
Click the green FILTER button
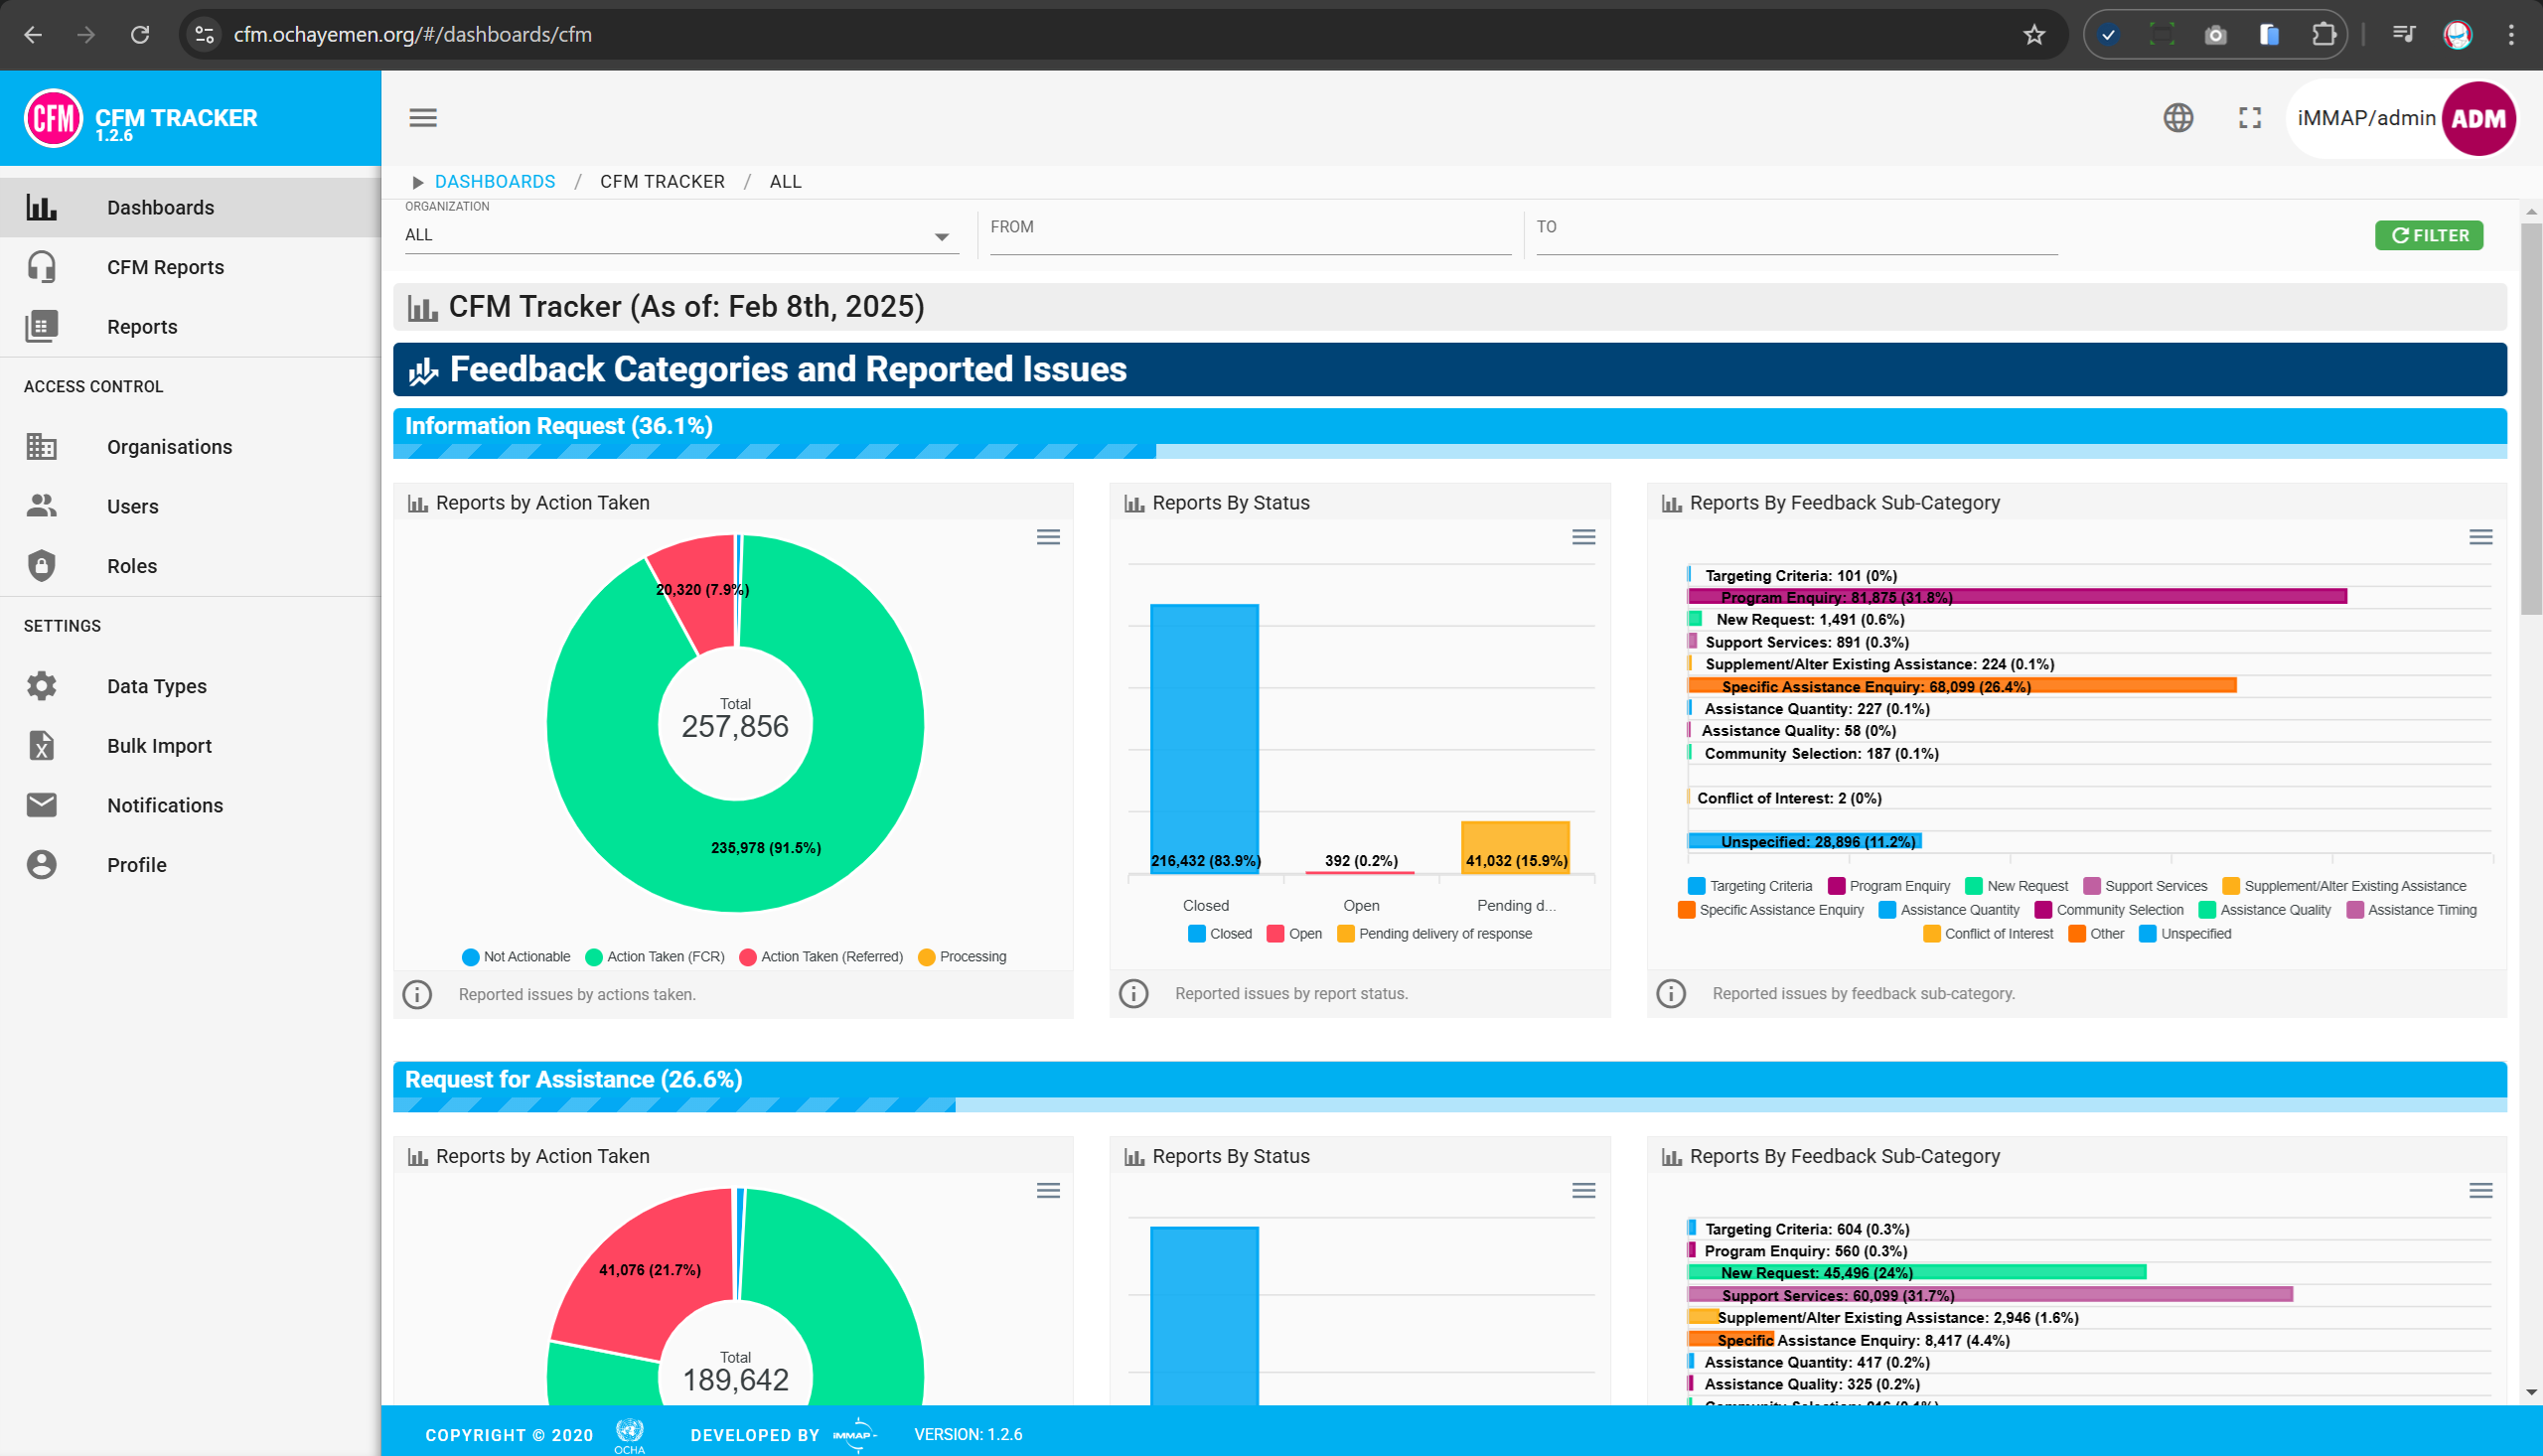coord(2428,236)
